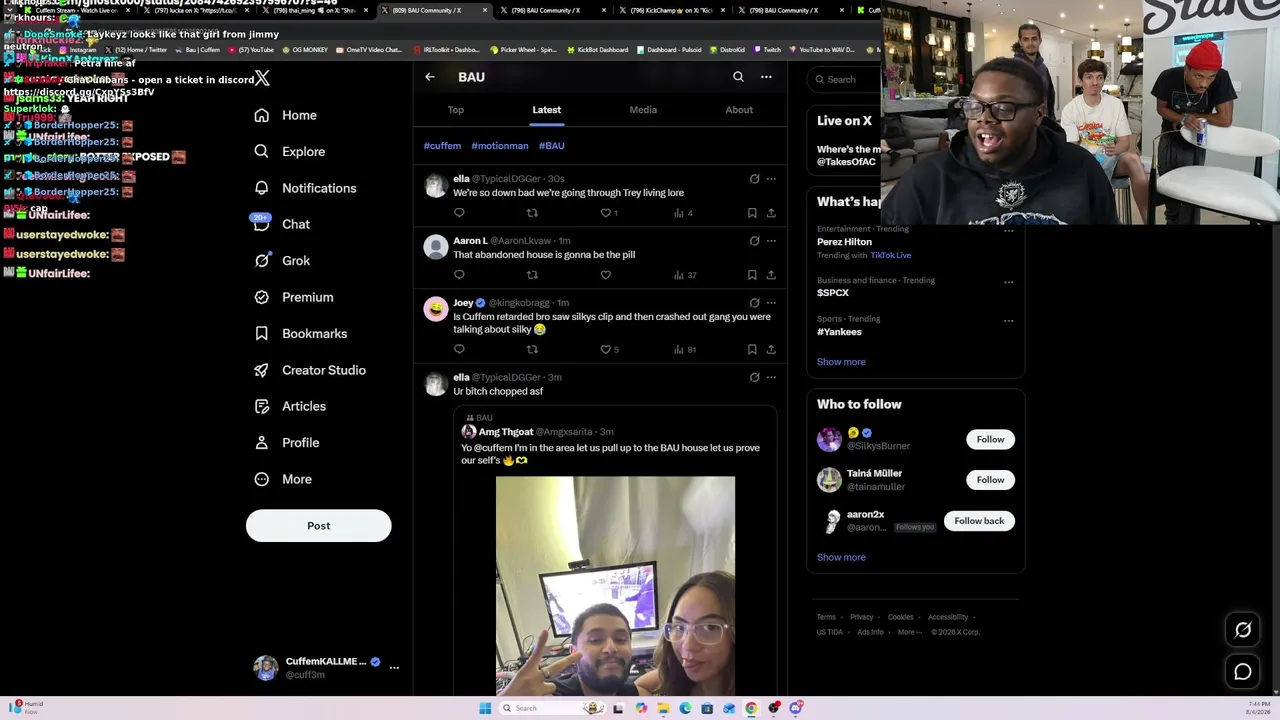
Task: Open more options on ella's Trey lore post
Action: 771,179
